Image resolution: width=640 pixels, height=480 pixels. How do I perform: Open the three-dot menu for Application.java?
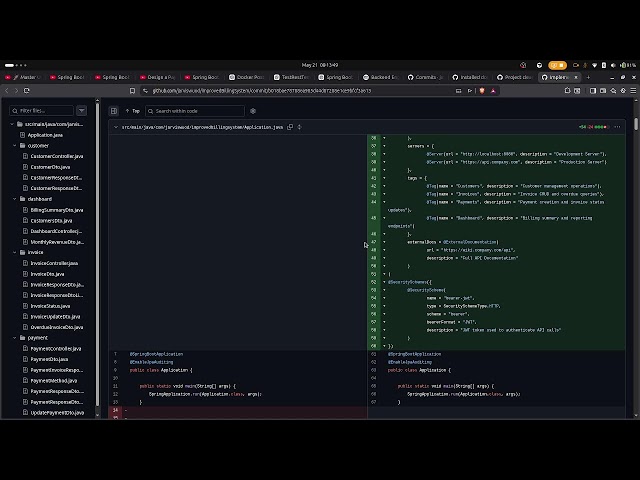[617, 127]
